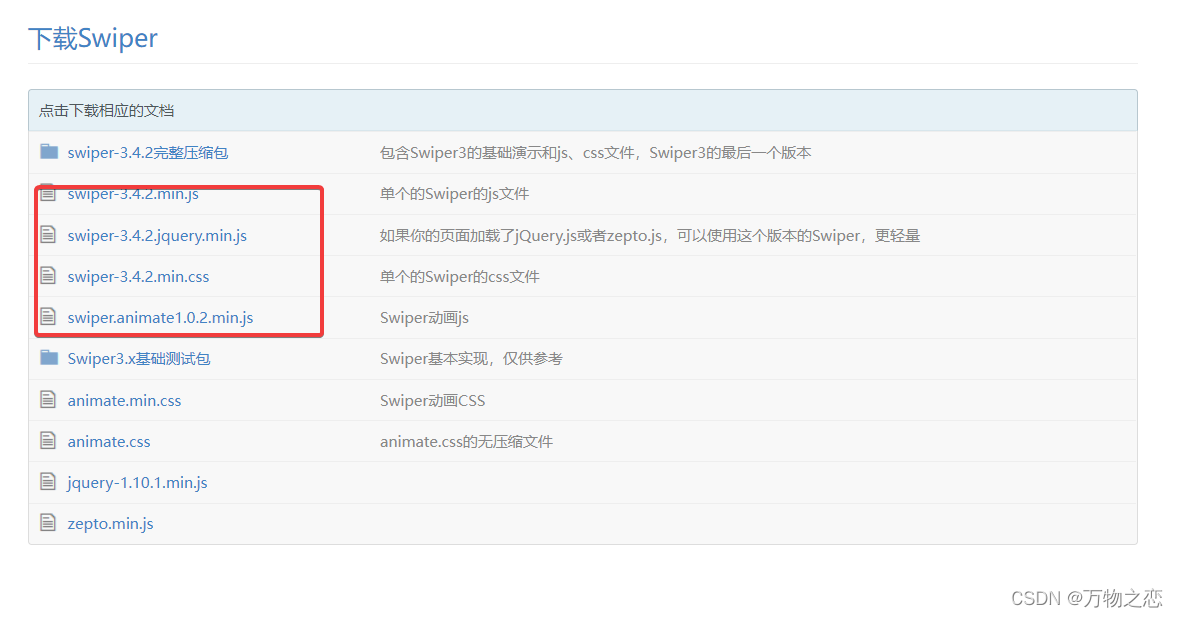1178x617 pixels.
Task: Click the 点击下载相应的文档 panel header
Action: coord(582,110)
